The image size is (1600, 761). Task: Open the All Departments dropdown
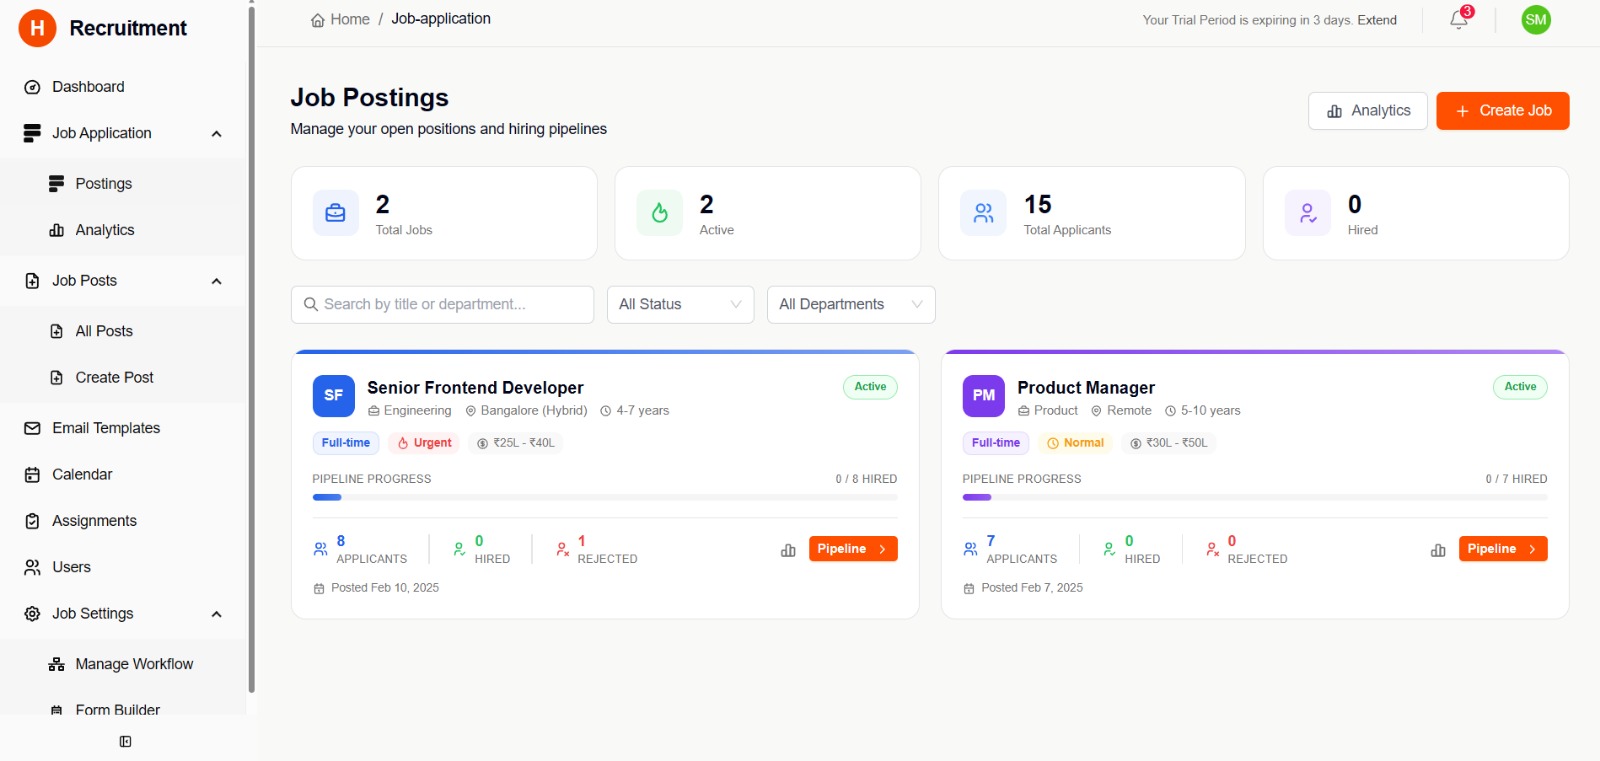(850, 305)
